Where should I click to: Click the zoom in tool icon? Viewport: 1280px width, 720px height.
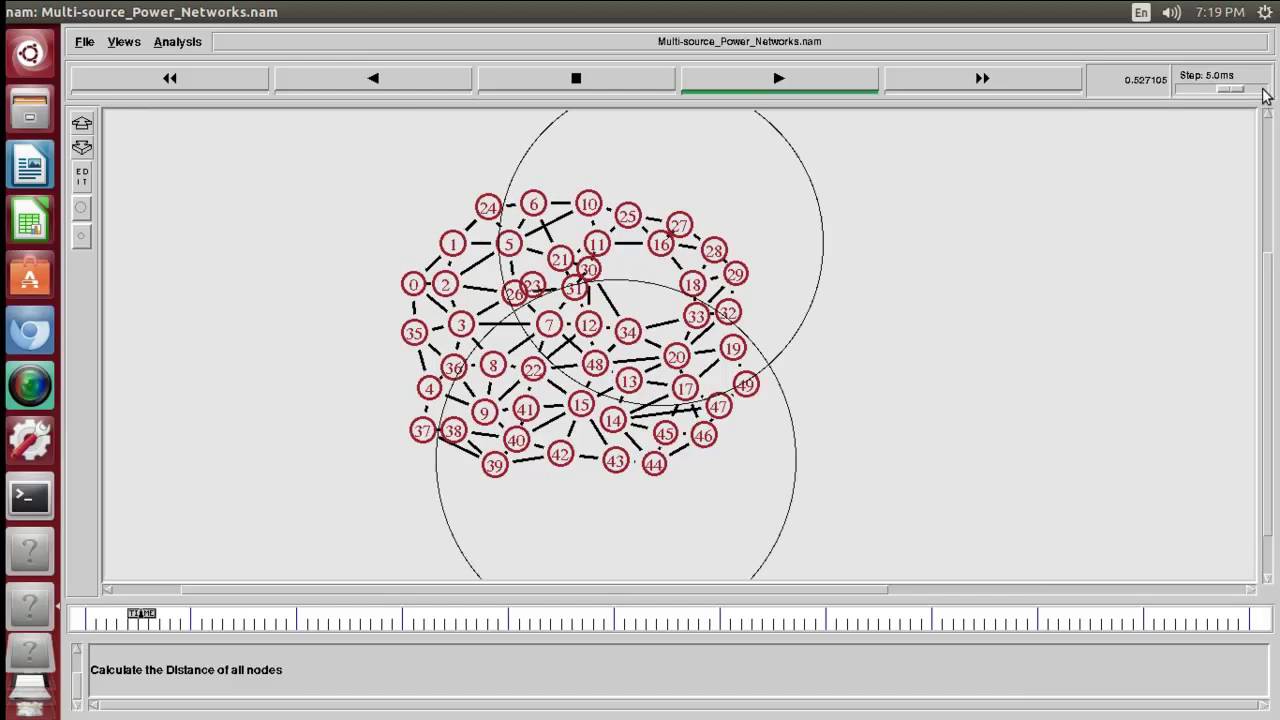point(82,123)
